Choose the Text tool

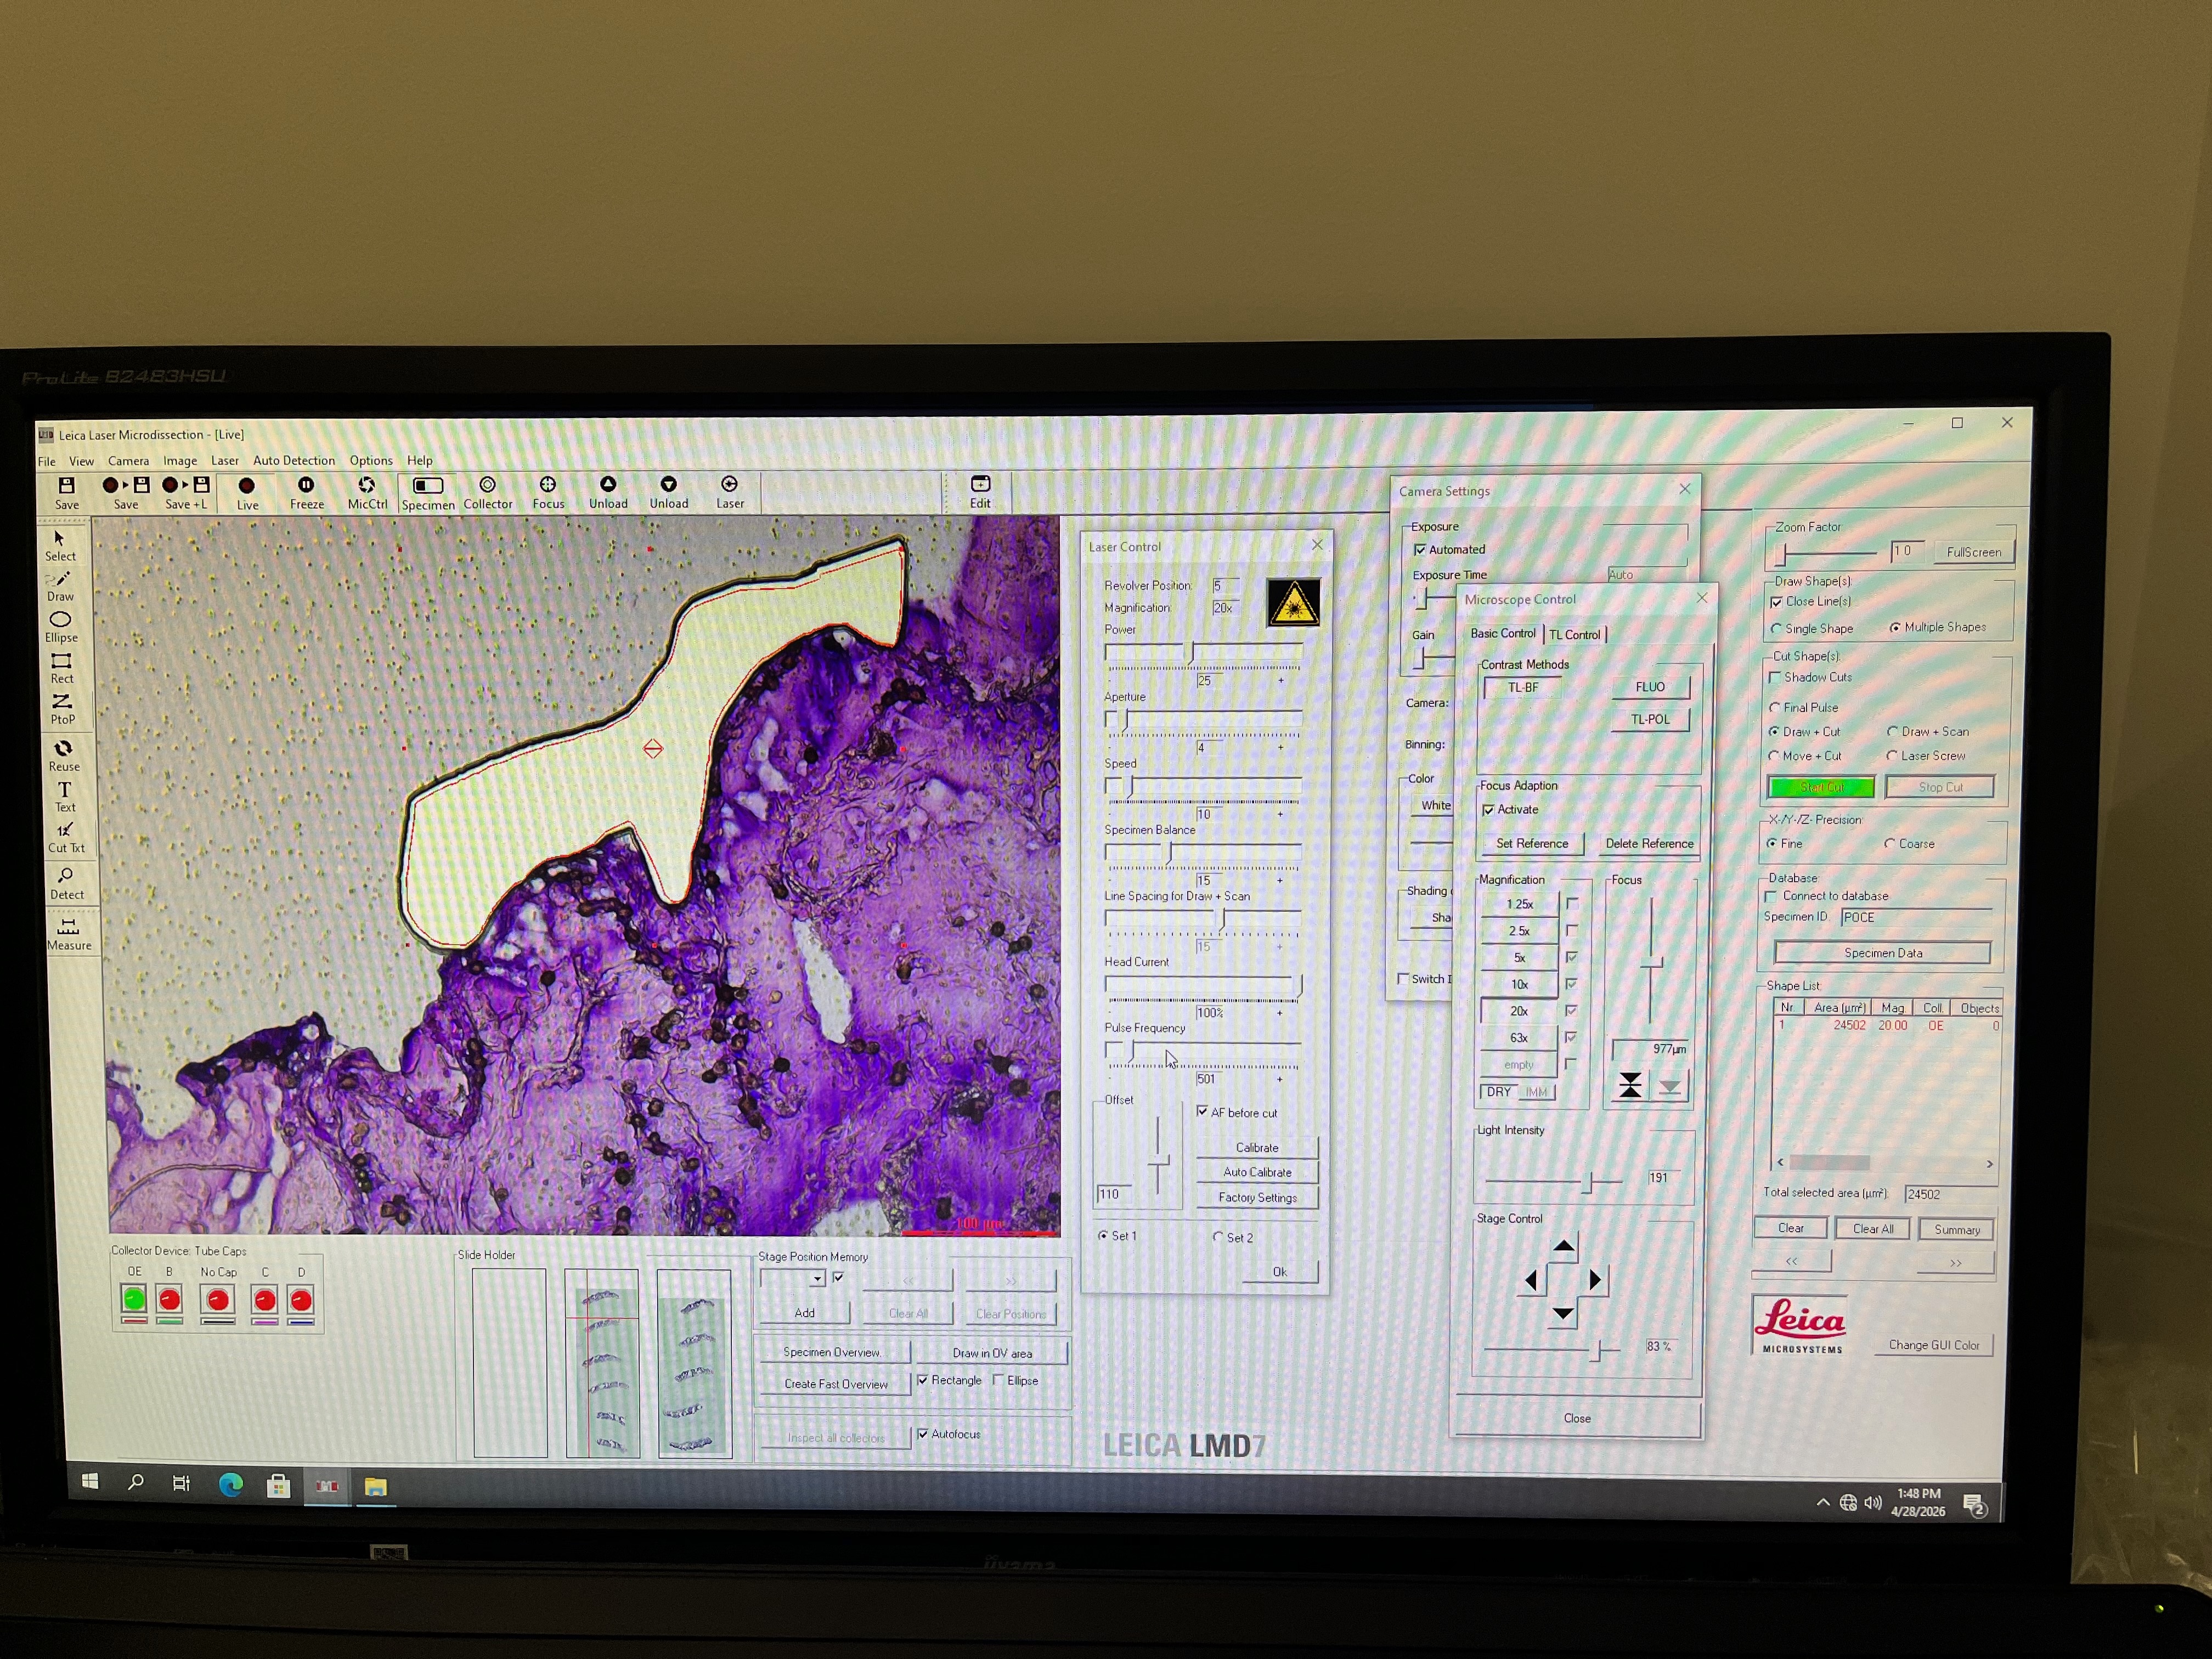pyautogui.click(x=64, y=797)
